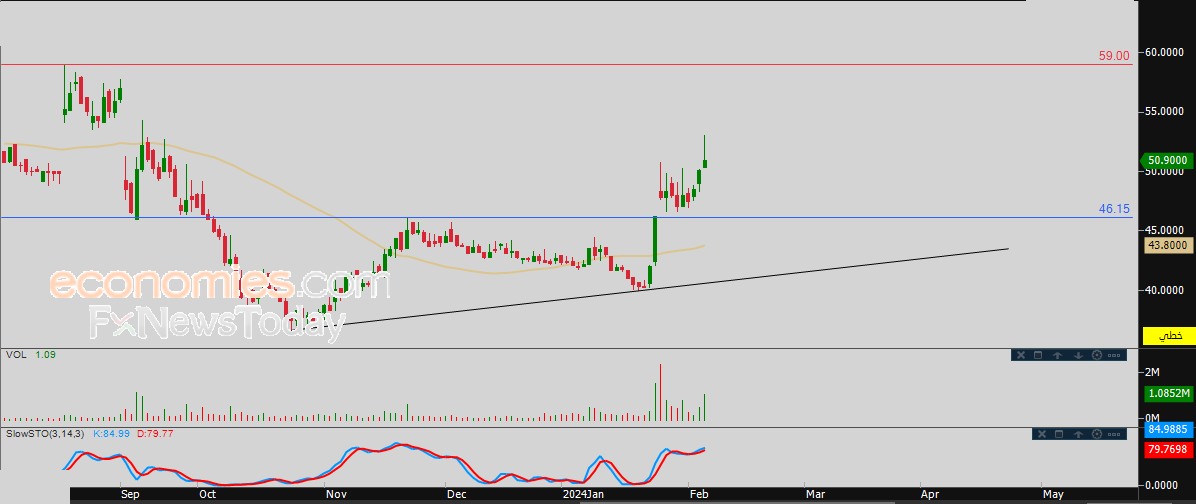
Task: Click the Dec label on time axis
Action: tap(457, 494)
